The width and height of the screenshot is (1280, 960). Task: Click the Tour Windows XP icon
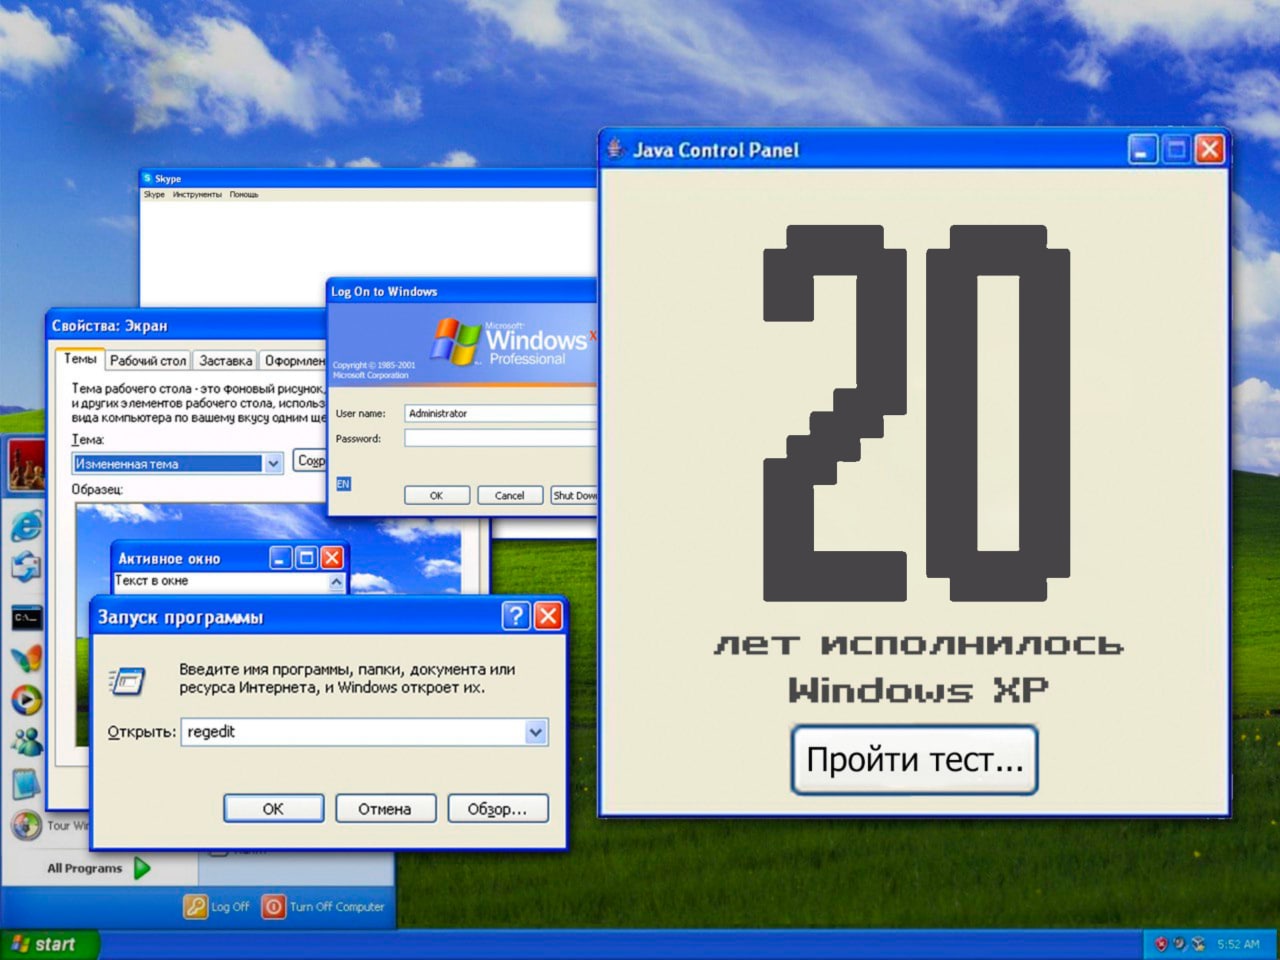pos(26,825)
